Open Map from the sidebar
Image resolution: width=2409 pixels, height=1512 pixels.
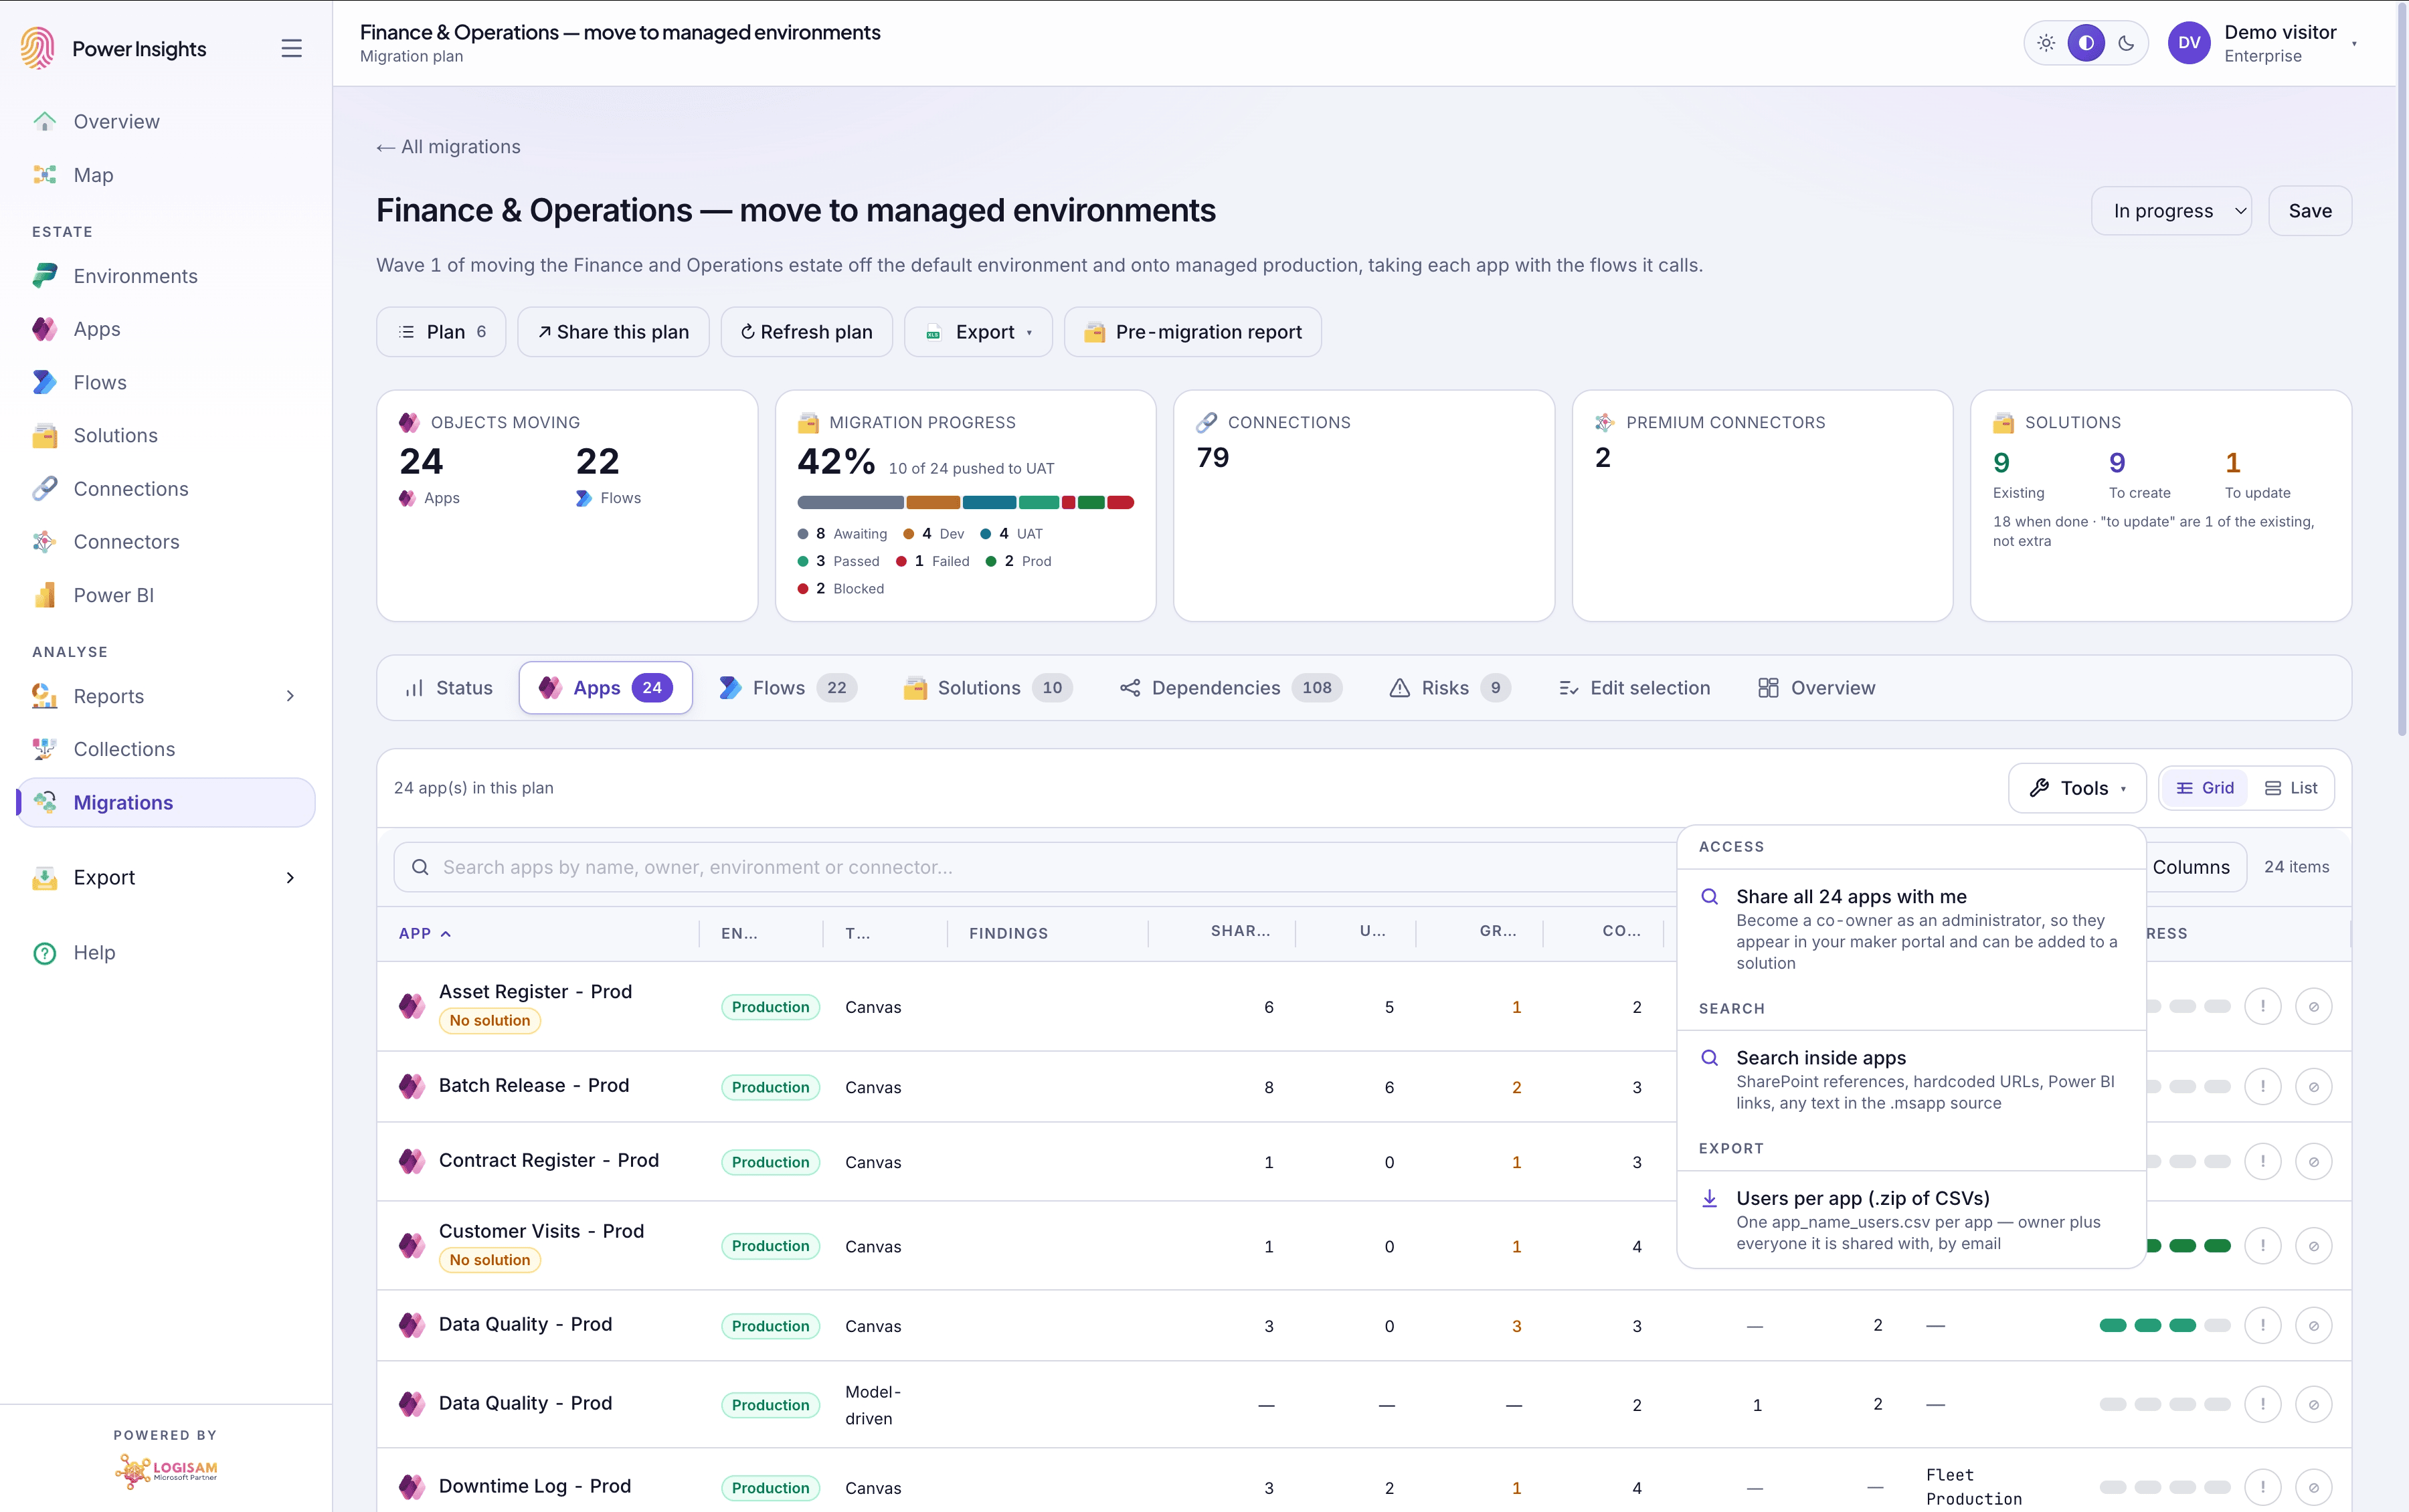point(166,175)
